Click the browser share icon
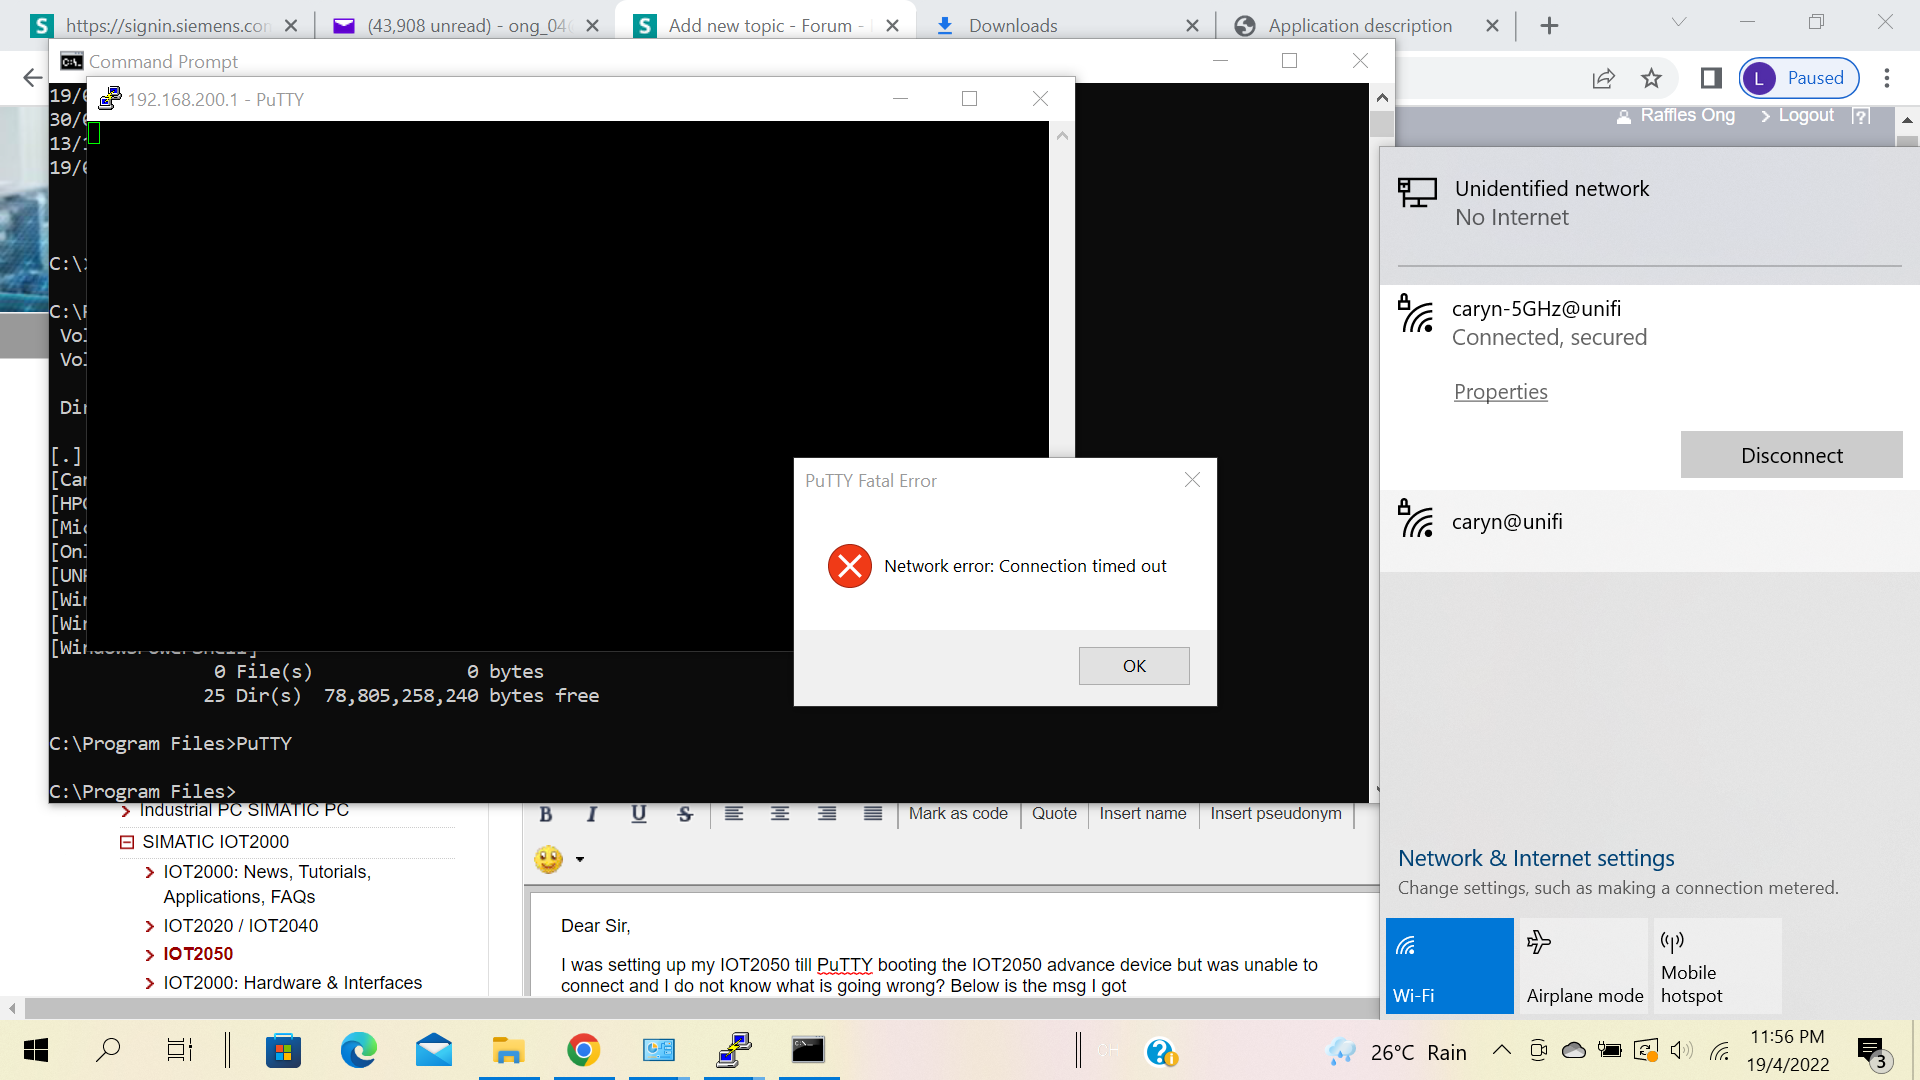 click(x=1603, y=78)
